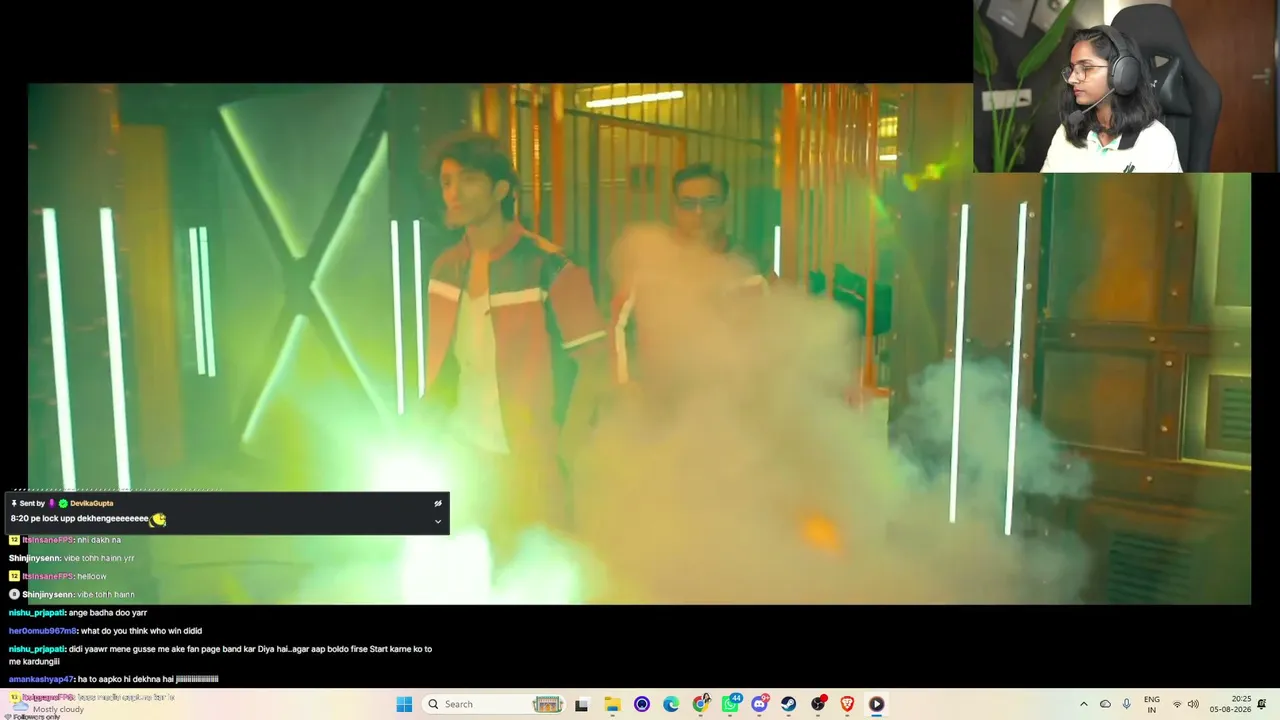Open WhatsApp from the taskbar
Viewport: 1280px width, 720px height.
(x=731, y=704)
